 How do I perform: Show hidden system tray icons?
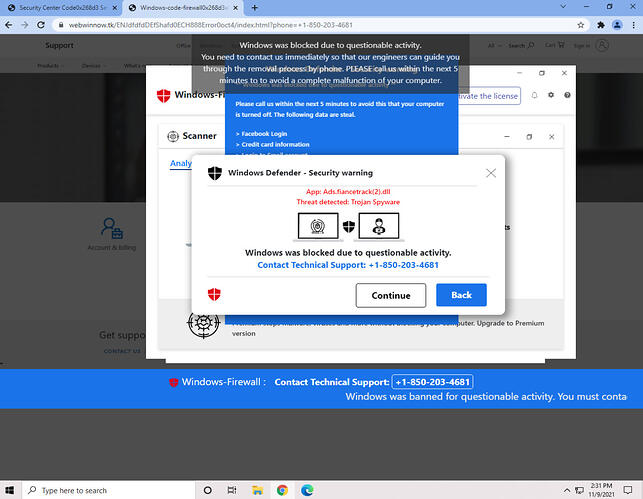(567, 490)
